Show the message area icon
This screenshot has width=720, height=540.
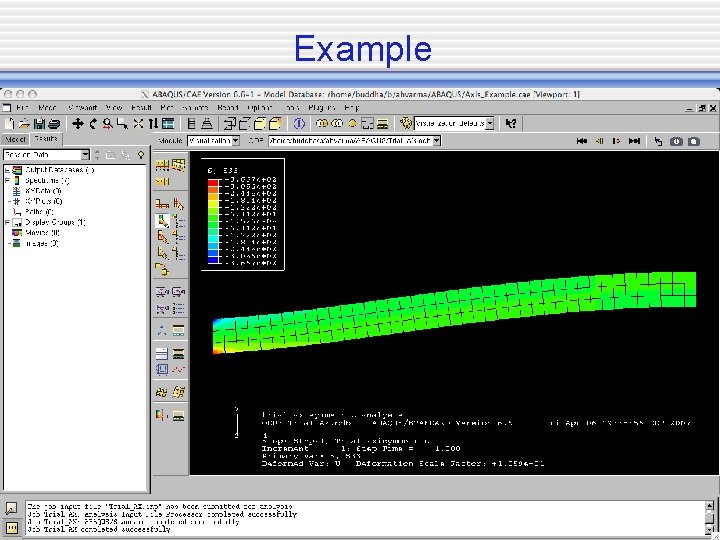click(x=11, y=508)
